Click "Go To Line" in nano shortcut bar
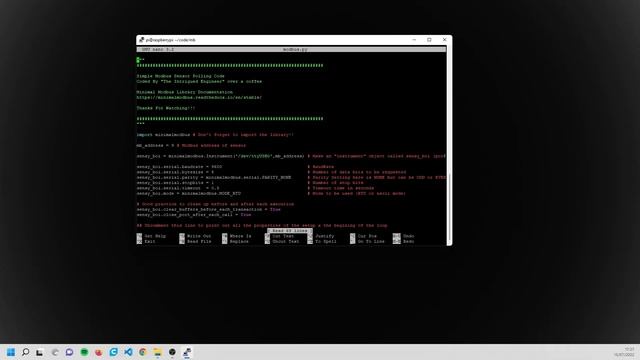This screenshot has width=640, height=360. [x=371, y=241]
